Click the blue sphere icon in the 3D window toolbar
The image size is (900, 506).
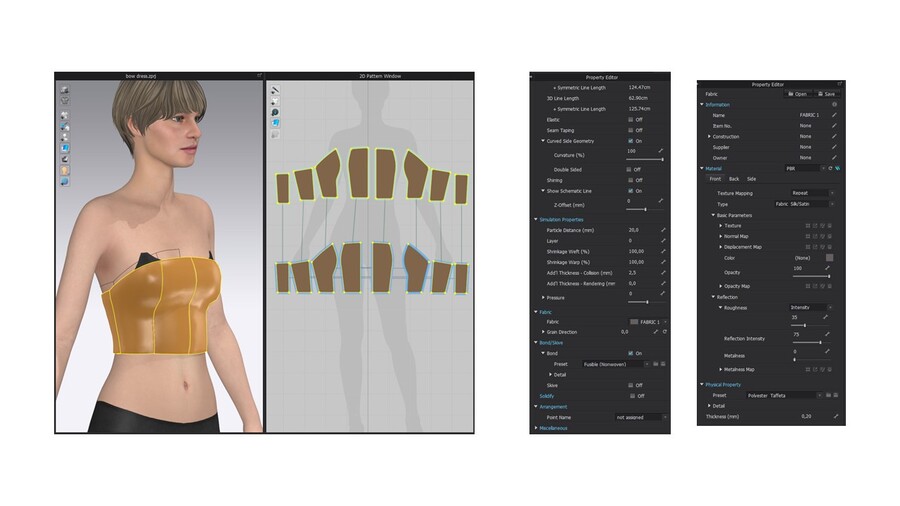tap(65, 181)
